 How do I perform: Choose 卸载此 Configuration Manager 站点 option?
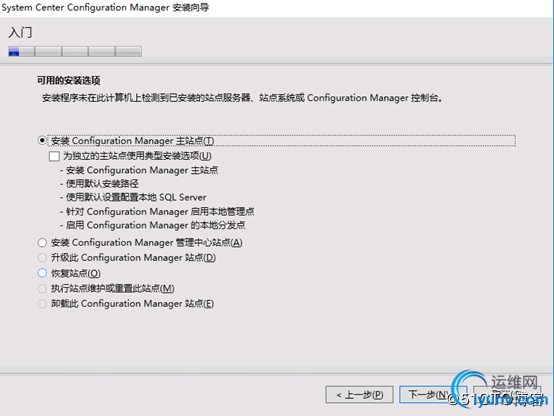click(42, 304)
